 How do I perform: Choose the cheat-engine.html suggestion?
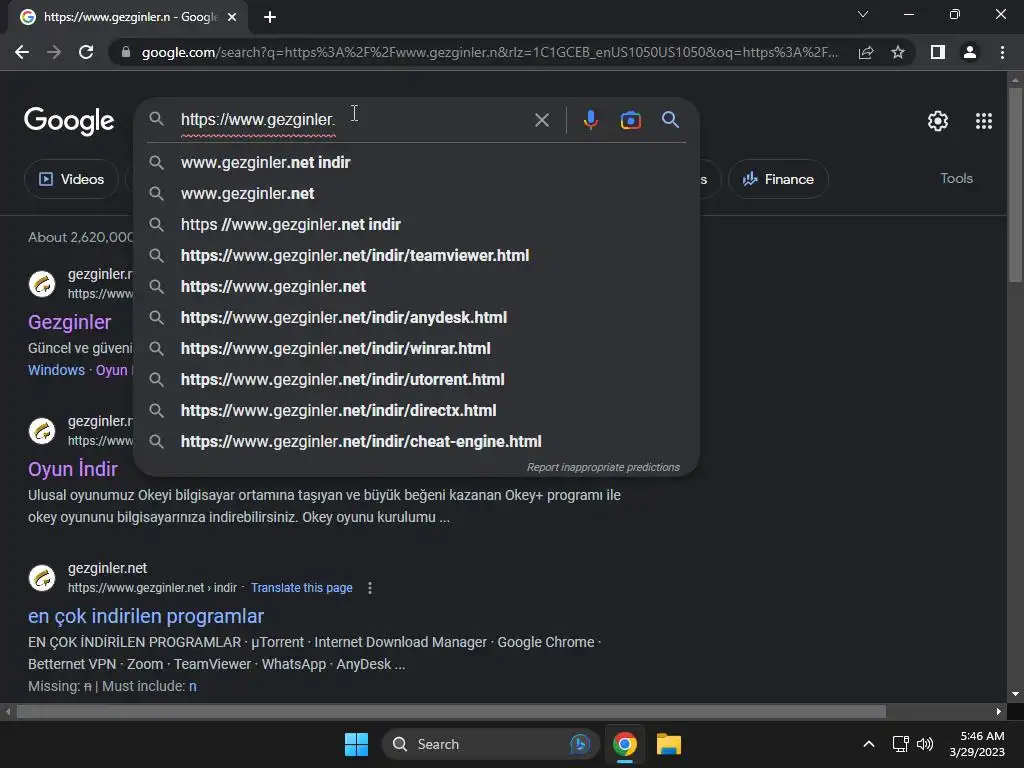[x=416, y=441]
